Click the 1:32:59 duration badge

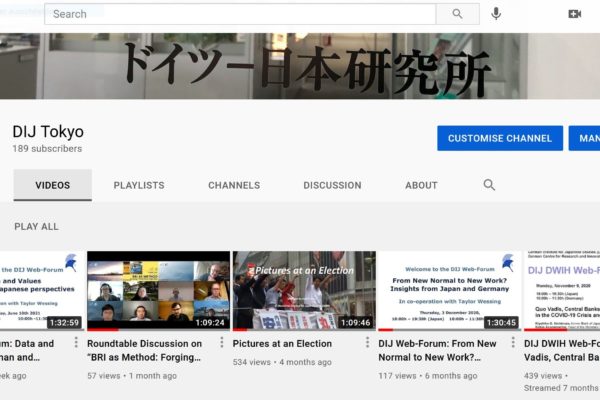[x=64, y=323]
